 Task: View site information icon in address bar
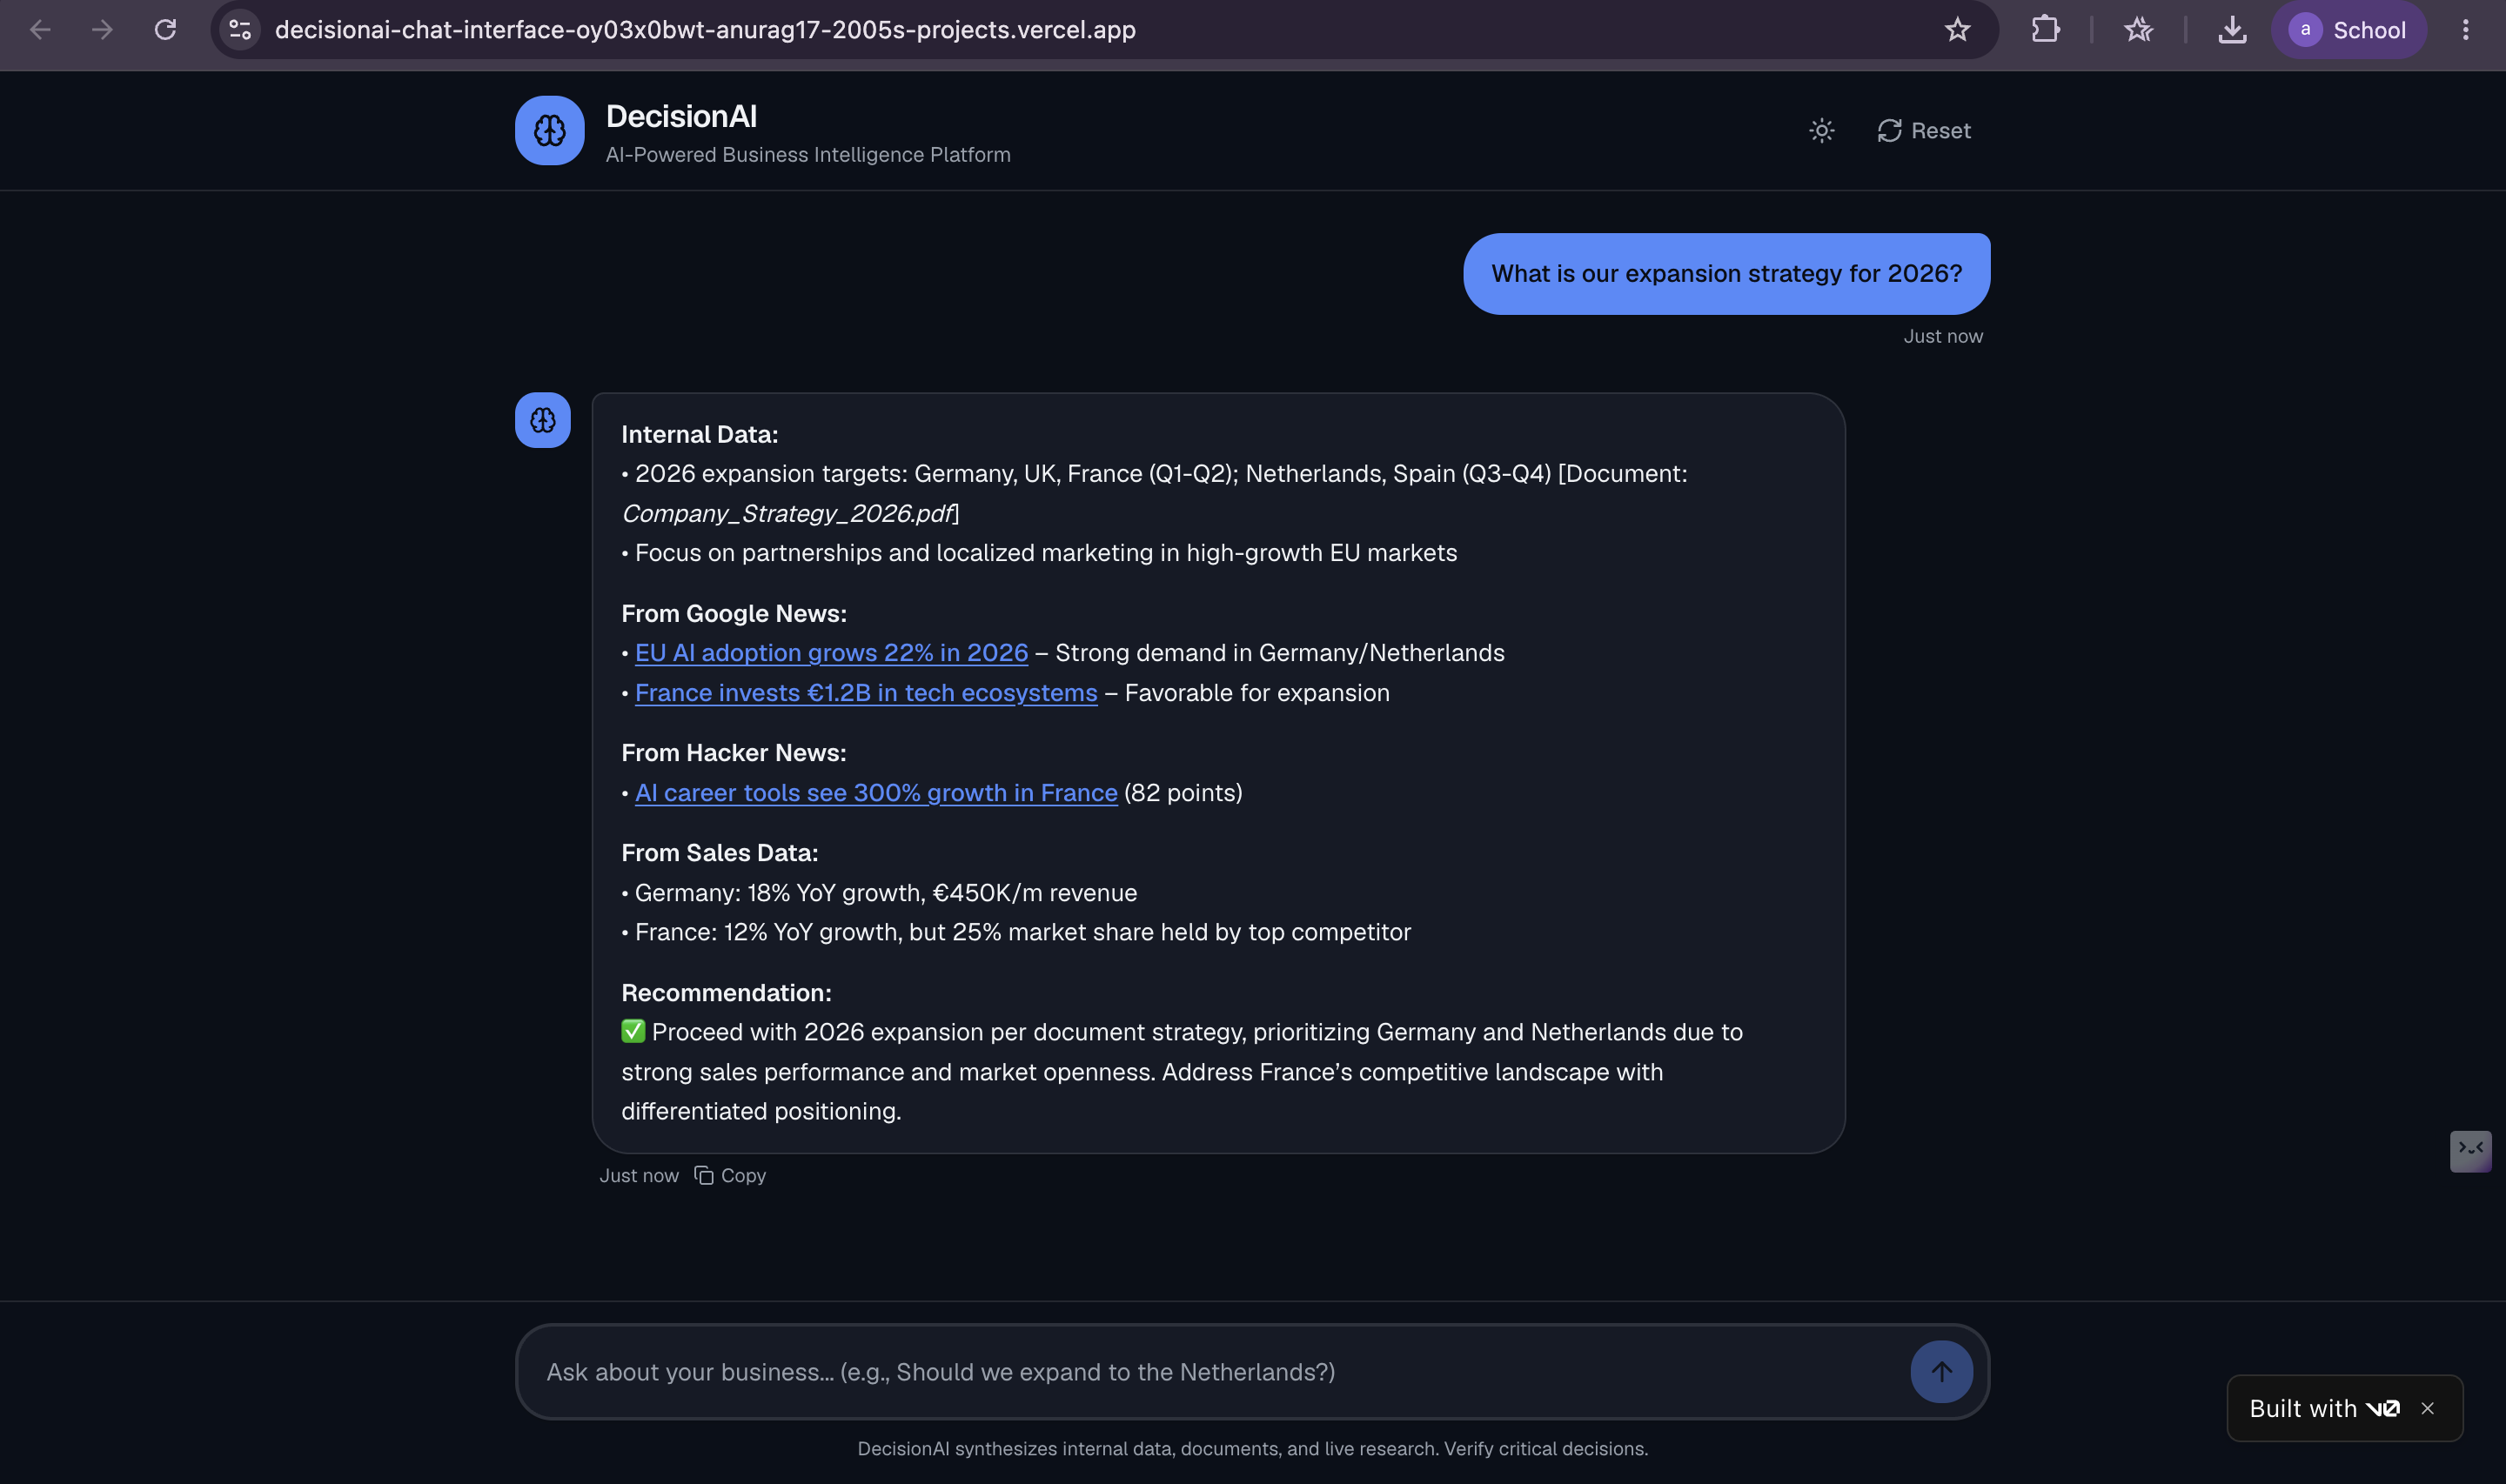pos(240,30)
